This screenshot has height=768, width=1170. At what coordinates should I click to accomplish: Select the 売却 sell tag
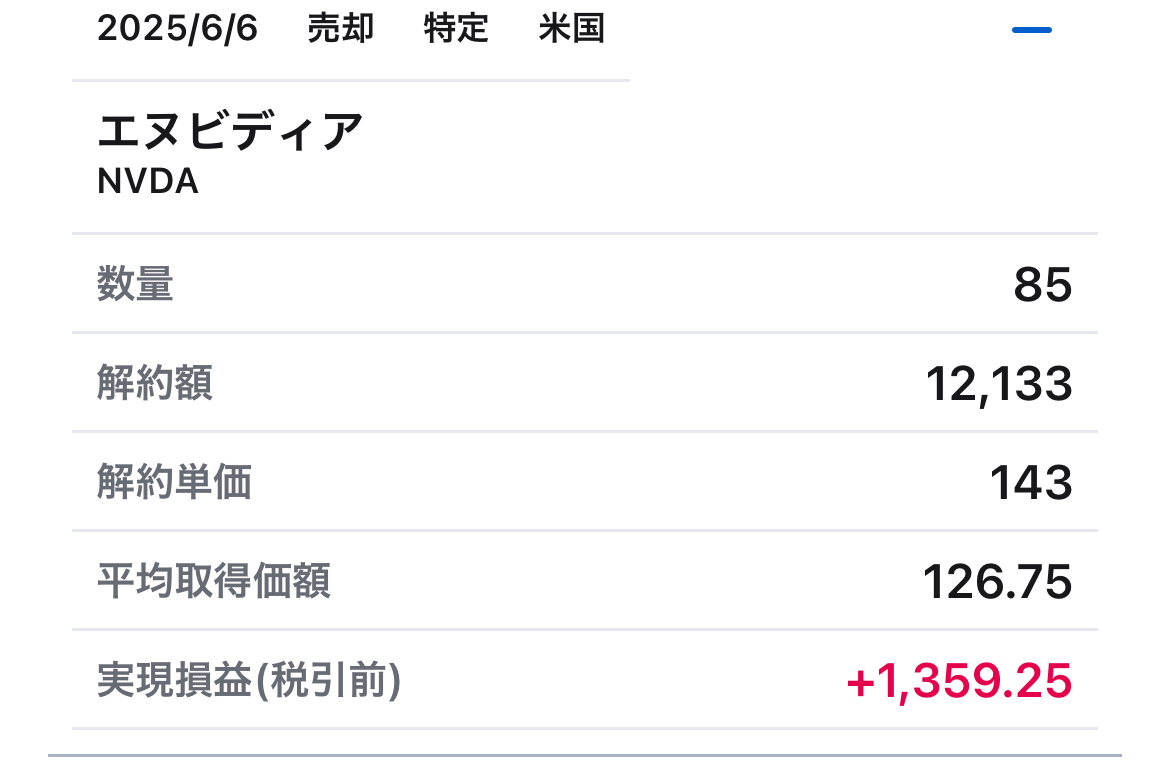[340, 29]
